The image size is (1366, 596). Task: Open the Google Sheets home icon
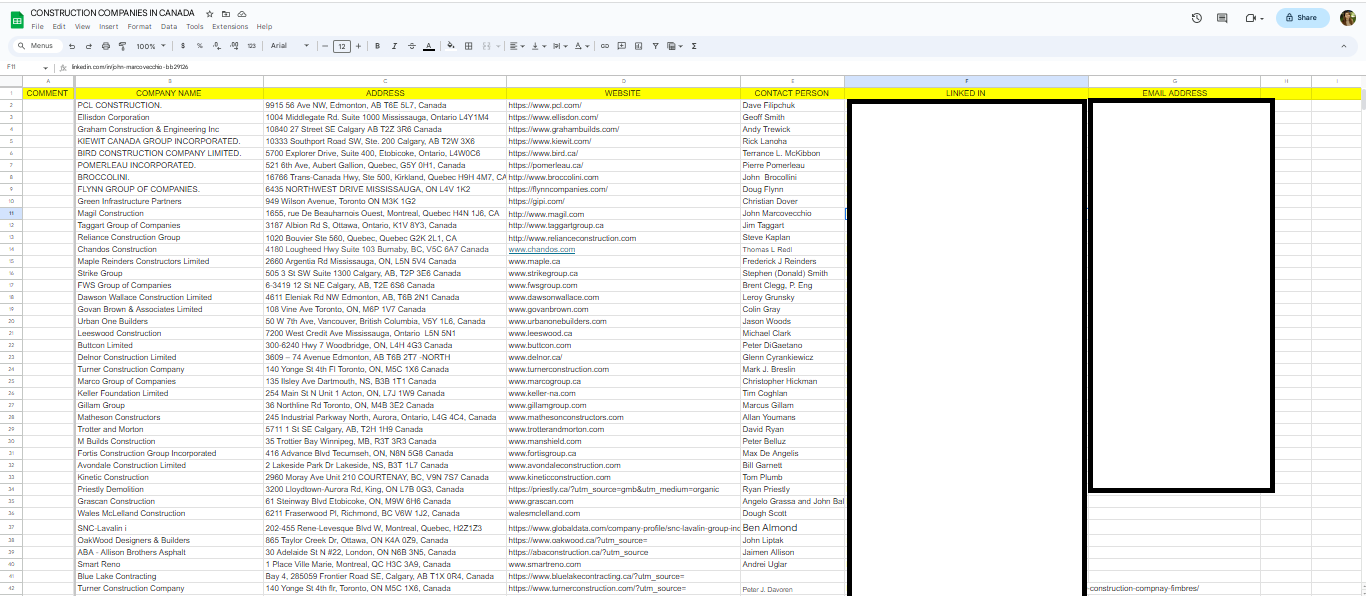click(x=16, y=19)
